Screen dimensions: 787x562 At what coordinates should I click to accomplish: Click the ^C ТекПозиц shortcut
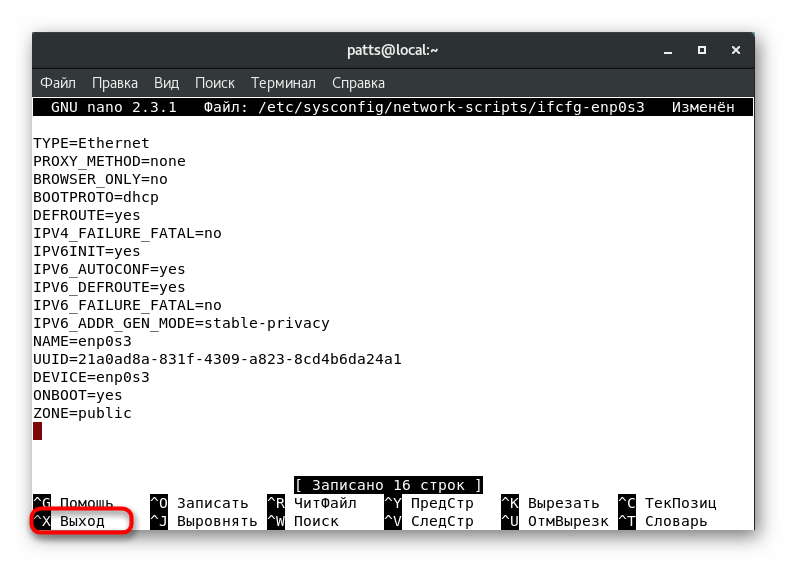(x=668, y=503)
